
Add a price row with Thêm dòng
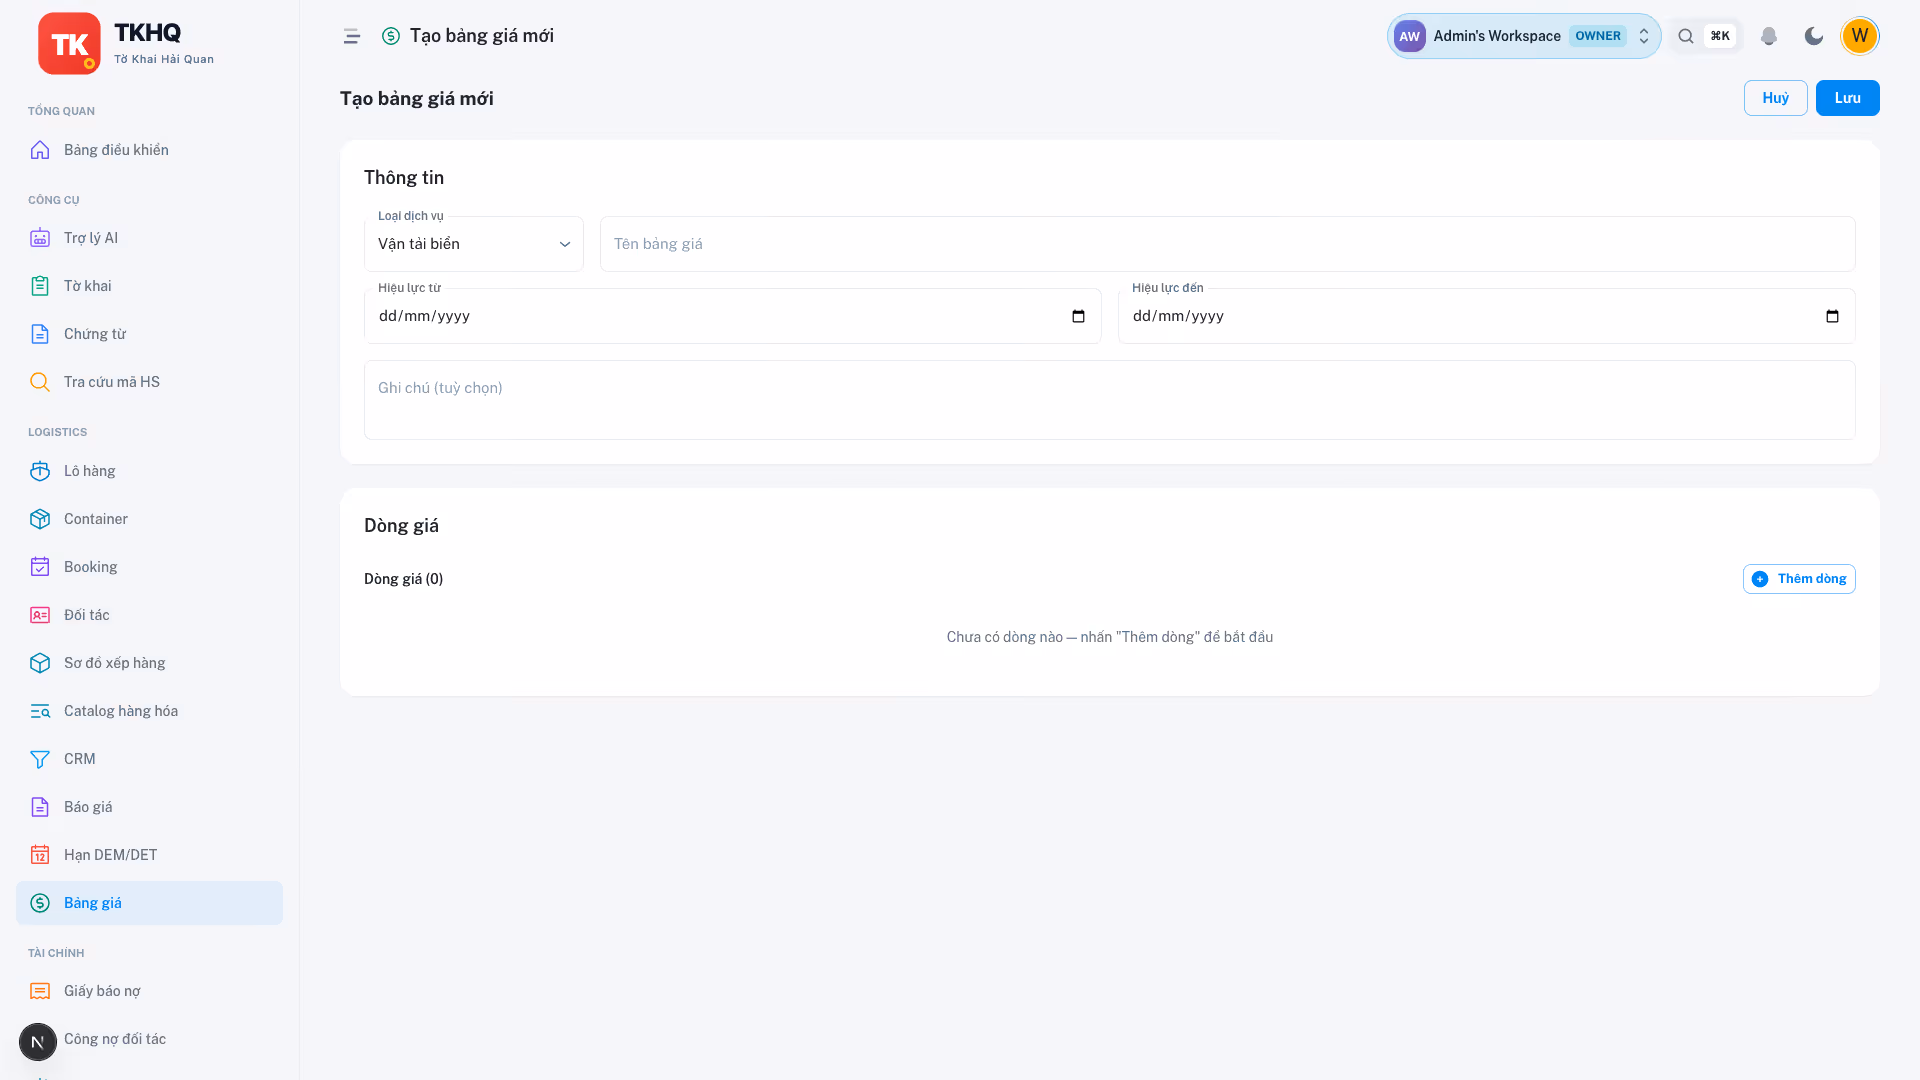coord(1799,579)
